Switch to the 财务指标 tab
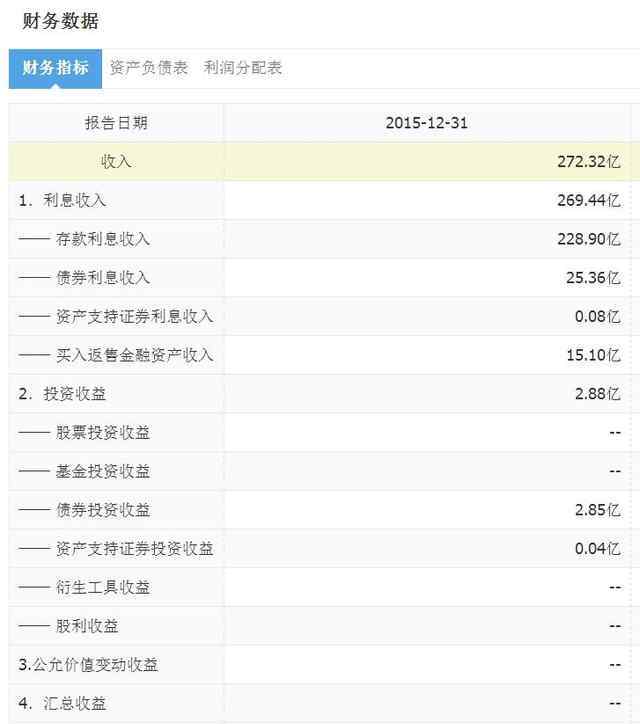Viewport: 640px width, 724px height. (x=55, y=68)
